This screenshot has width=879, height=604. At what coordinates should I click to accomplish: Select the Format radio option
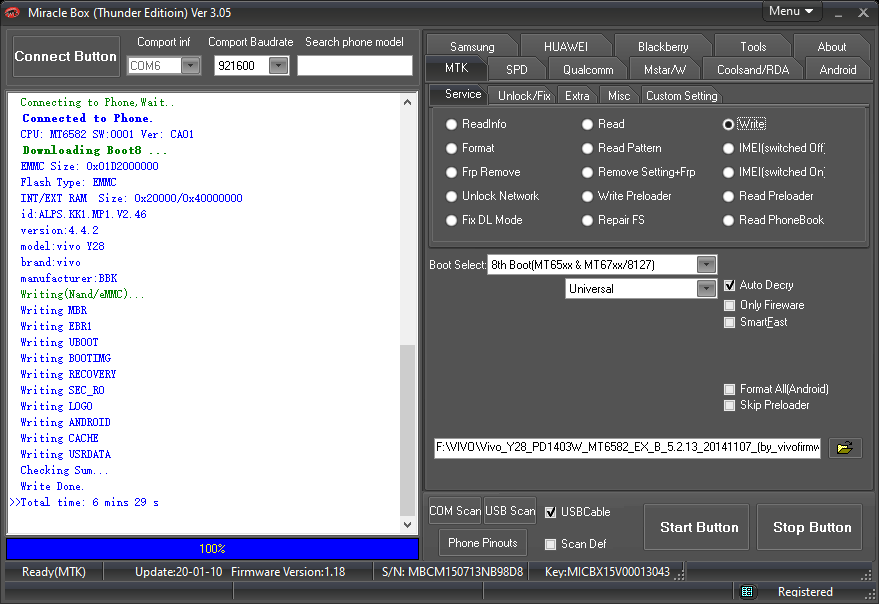451,148
